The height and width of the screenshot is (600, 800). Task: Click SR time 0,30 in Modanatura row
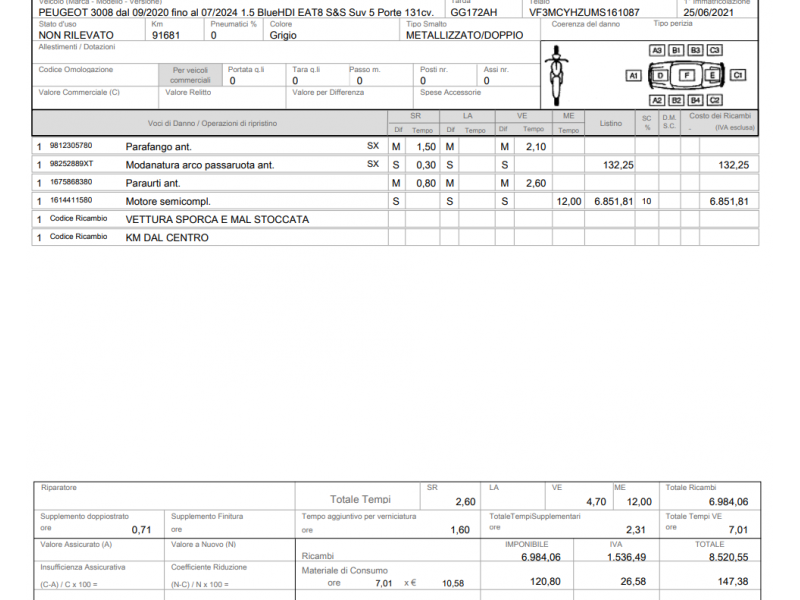coord(426,165)
